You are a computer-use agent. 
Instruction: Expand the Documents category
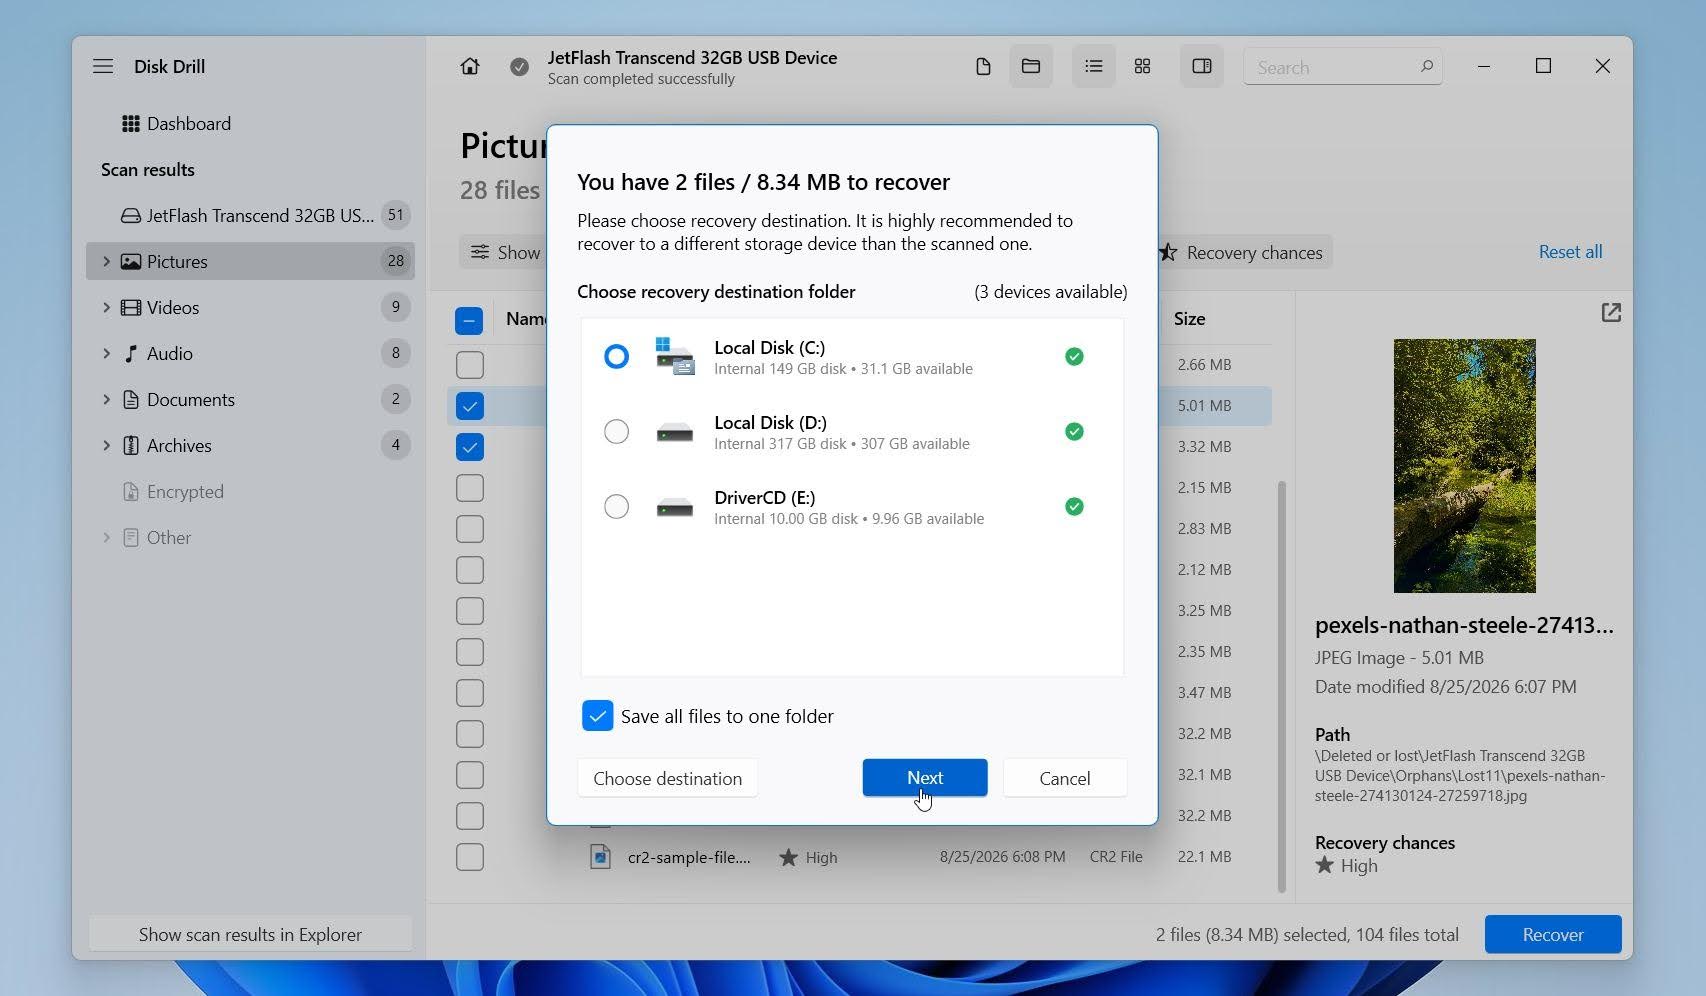[x=106, y=399]
